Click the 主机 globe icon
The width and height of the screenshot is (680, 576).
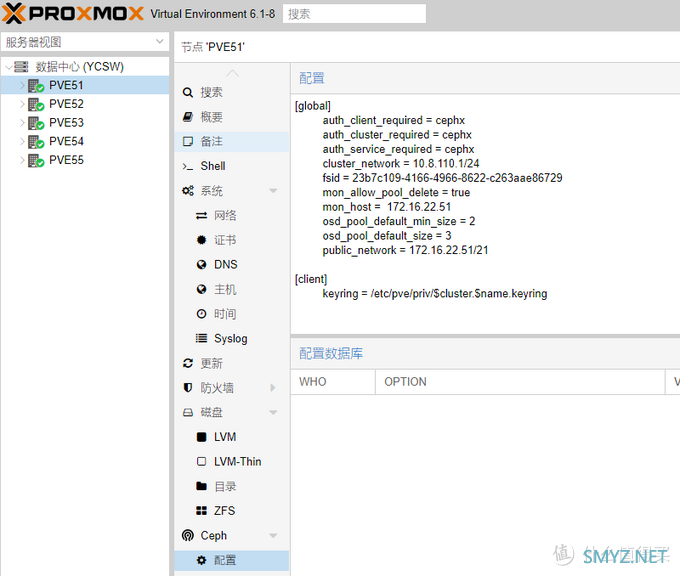[202, 289]
